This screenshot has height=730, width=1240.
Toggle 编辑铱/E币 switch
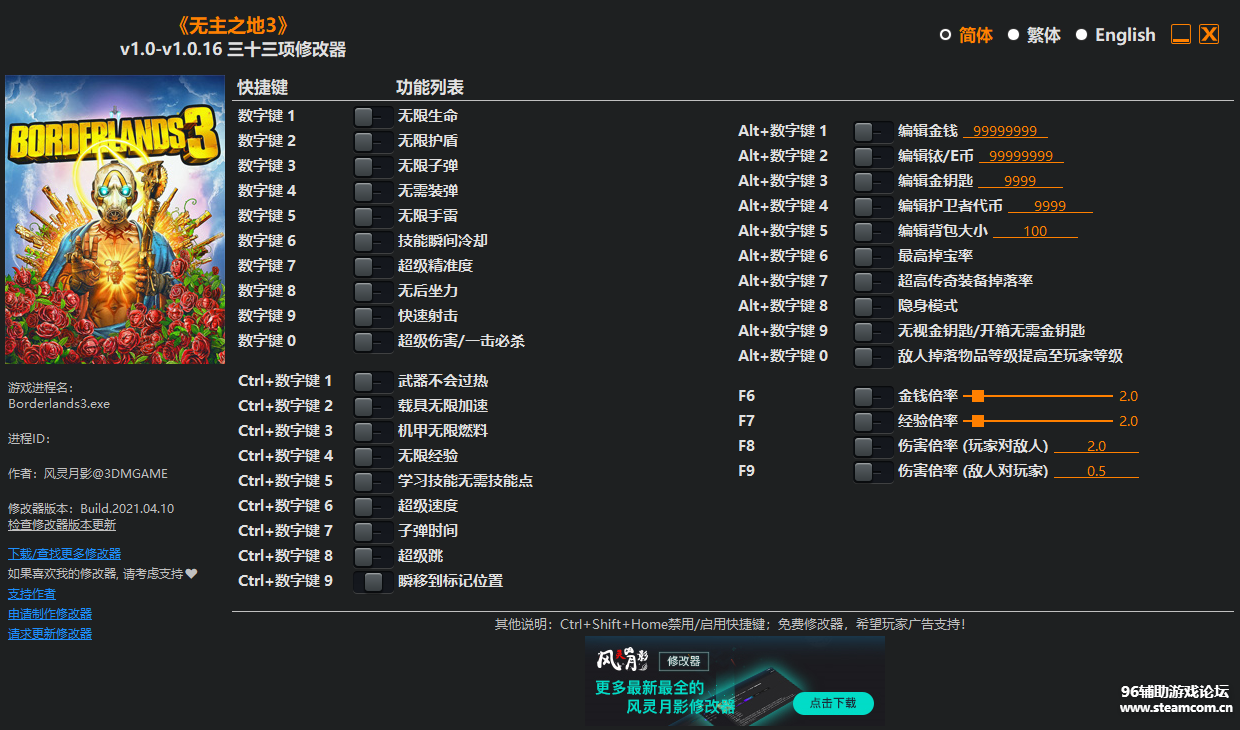coord(872,156)
